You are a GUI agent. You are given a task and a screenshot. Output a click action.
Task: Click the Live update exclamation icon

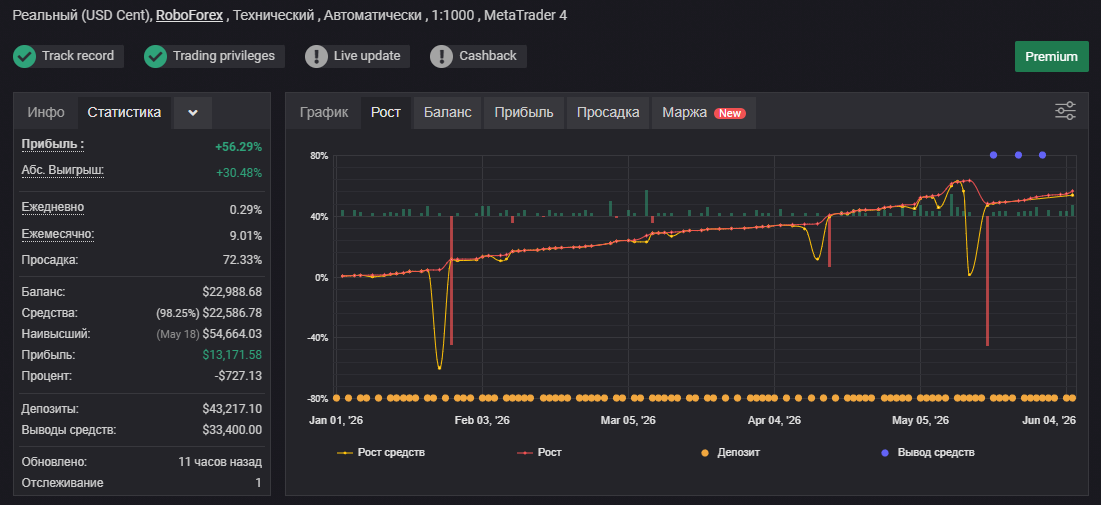[317, 56]
